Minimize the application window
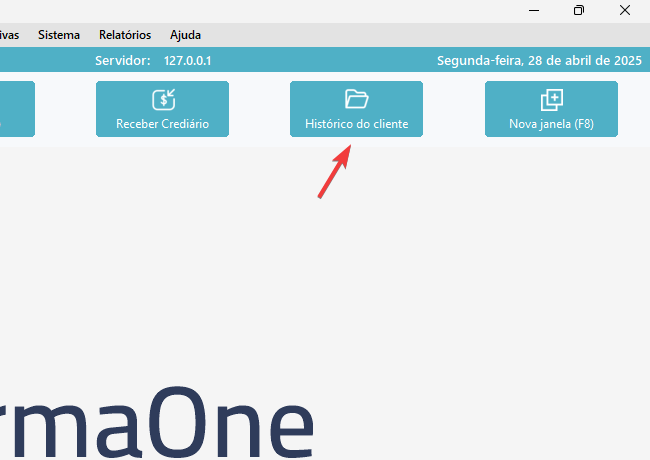 point(534,10)
